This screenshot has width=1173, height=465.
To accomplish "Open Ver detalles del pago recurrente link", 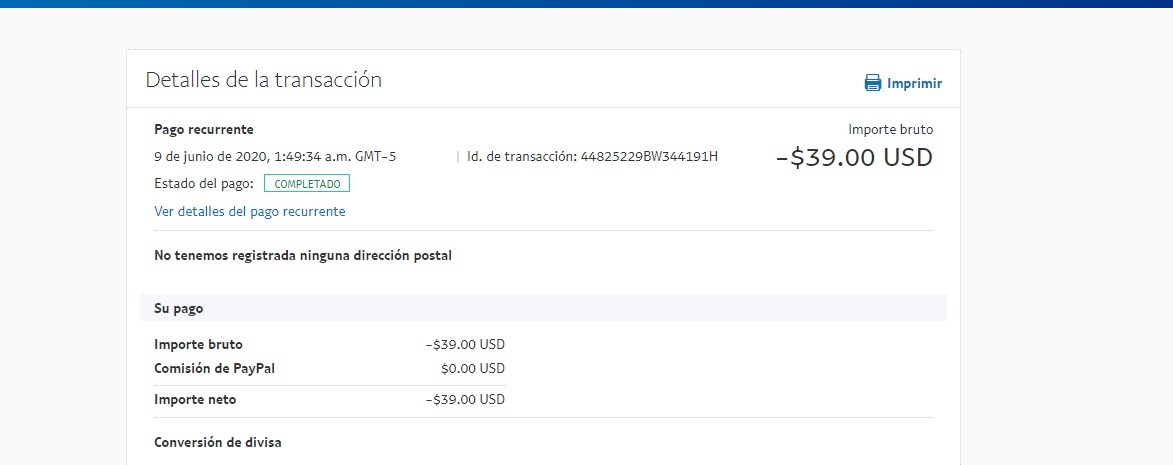I will [x=250, y=212].
